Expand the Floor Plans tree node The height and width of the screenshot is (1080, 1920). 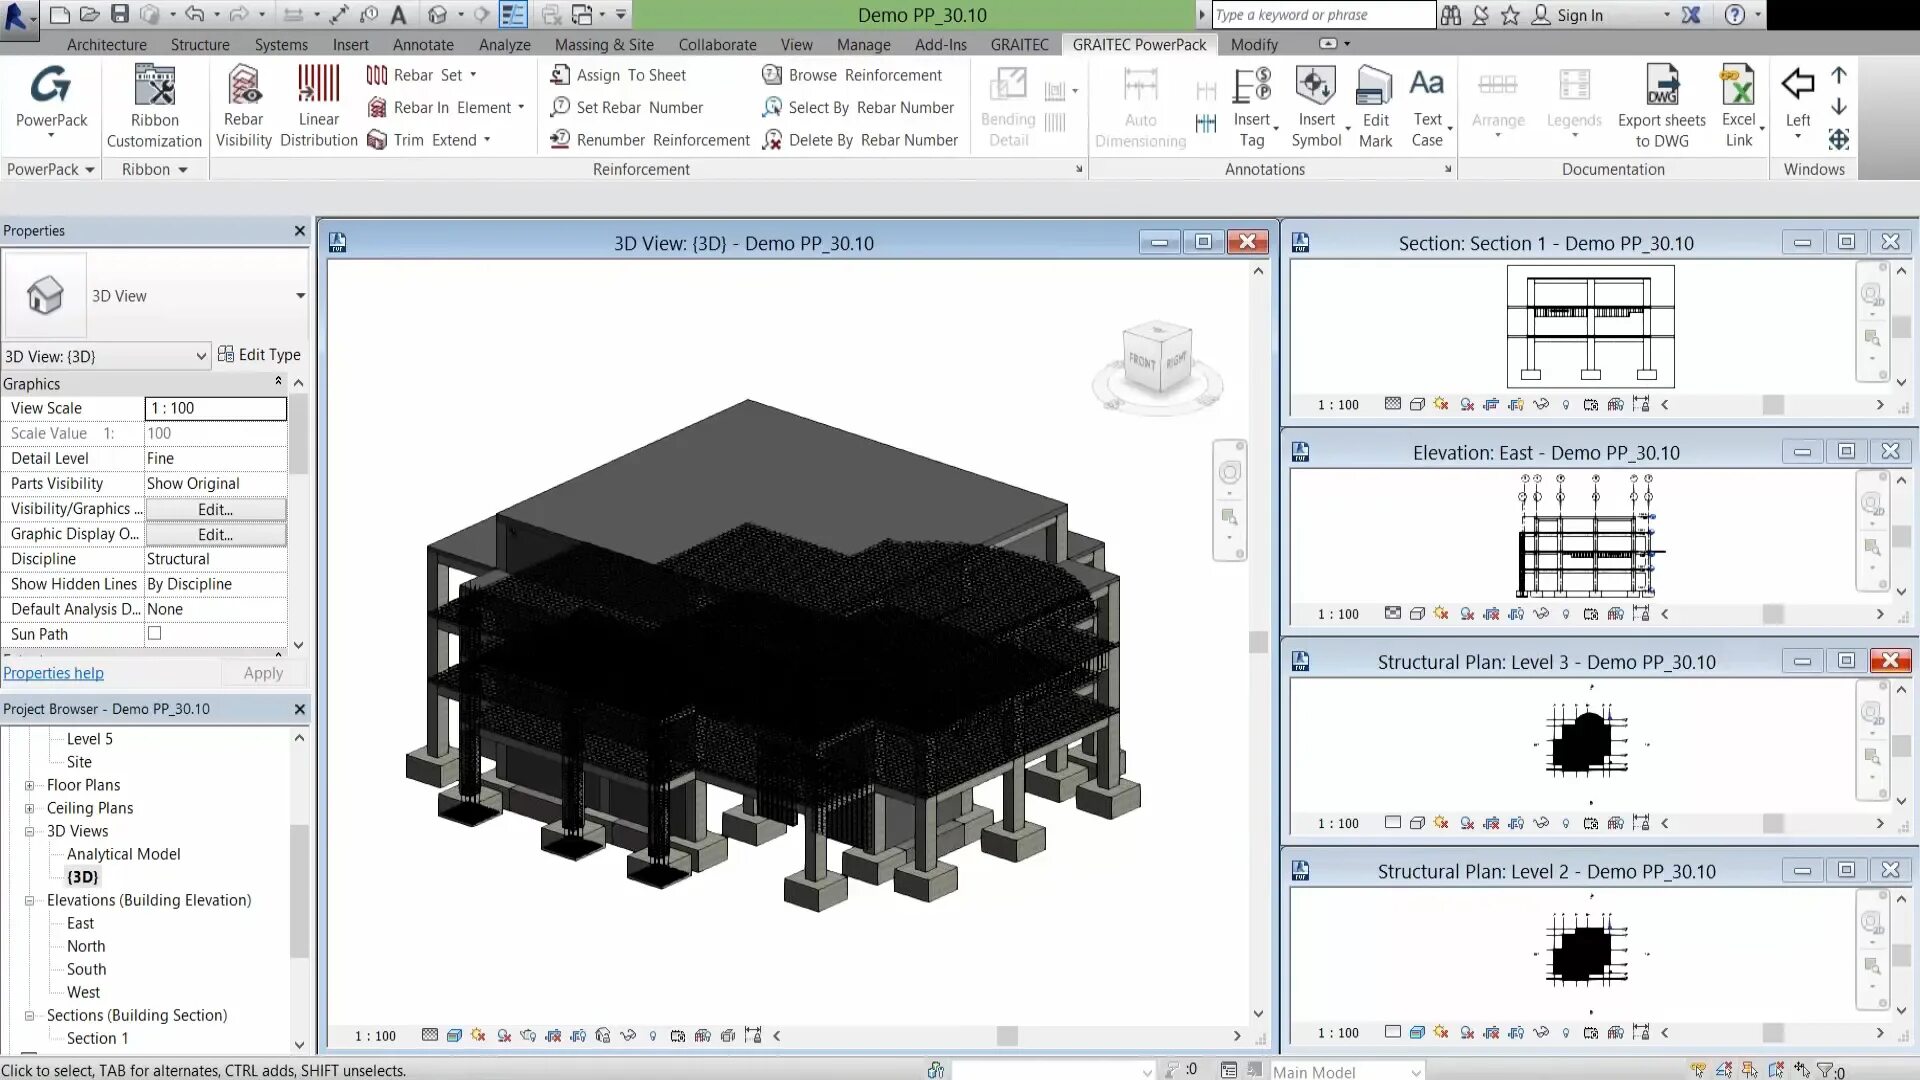tap(30, 785)
